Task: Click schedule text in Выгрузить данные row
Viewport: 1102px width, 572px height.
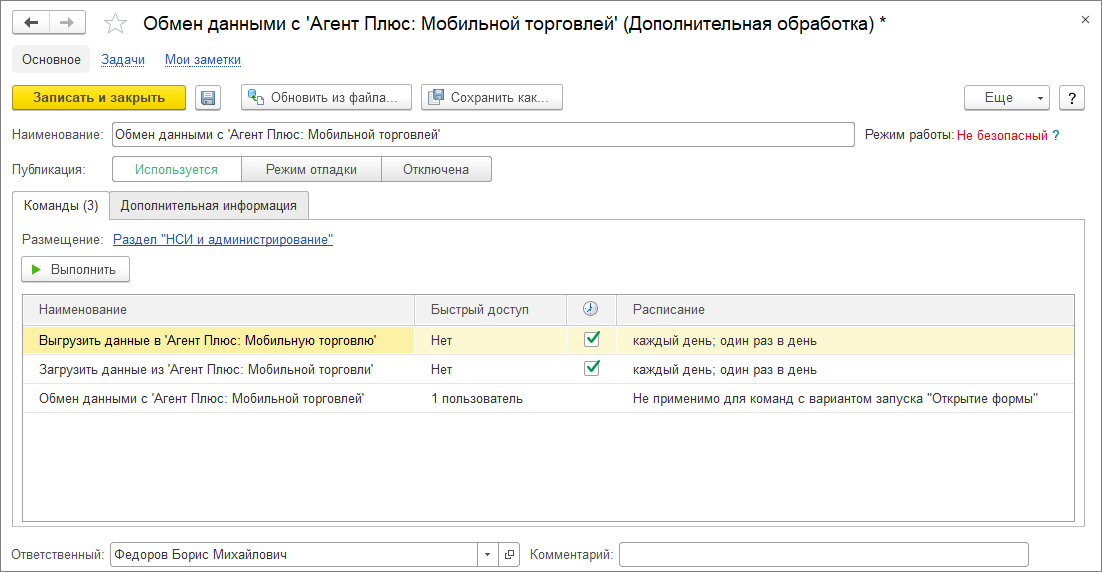Action: tap(725, 341)
